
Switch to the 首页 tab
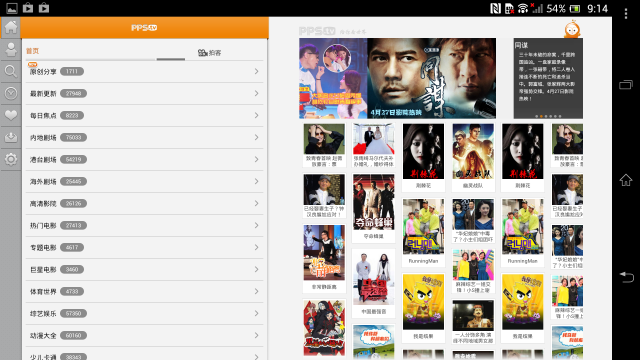coord(32,51)
